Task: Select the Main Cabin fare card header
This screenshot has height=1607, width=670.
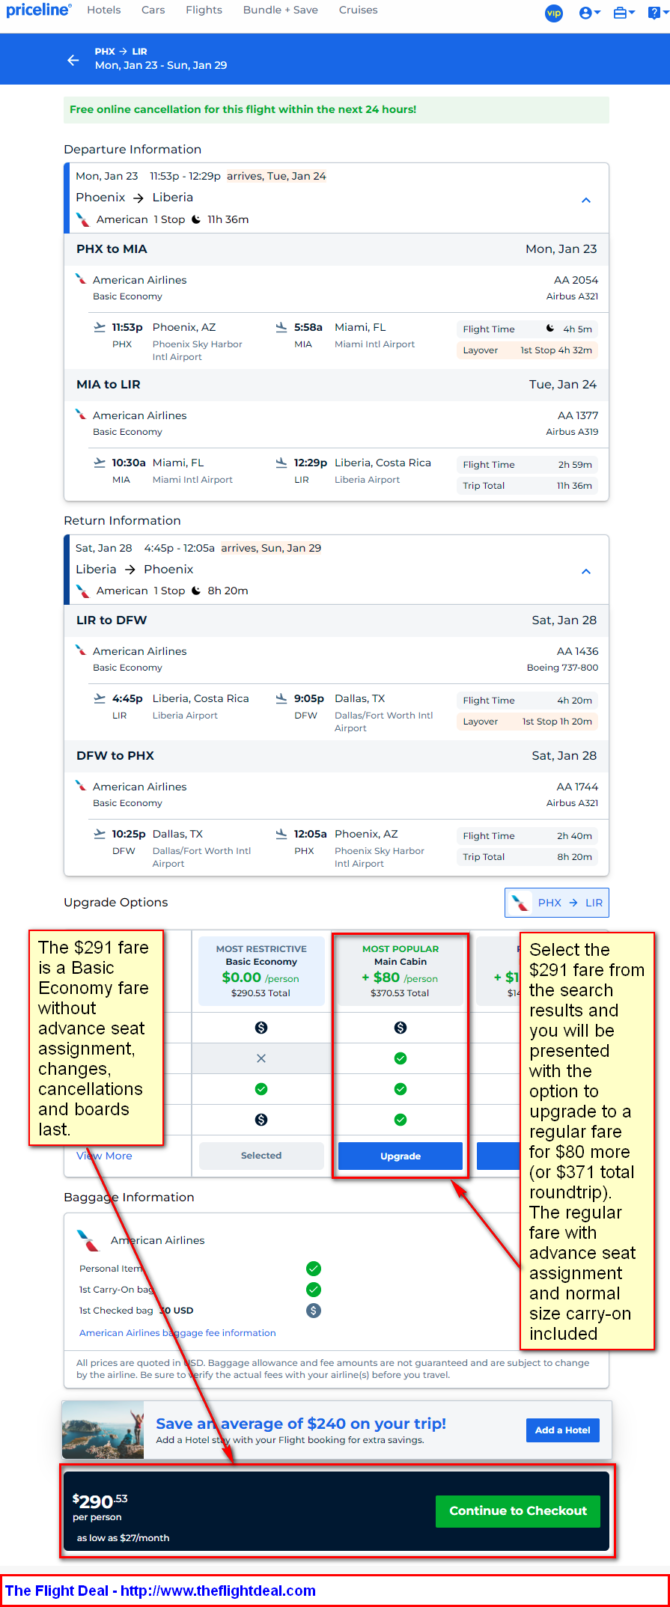Action: (400, 971)
